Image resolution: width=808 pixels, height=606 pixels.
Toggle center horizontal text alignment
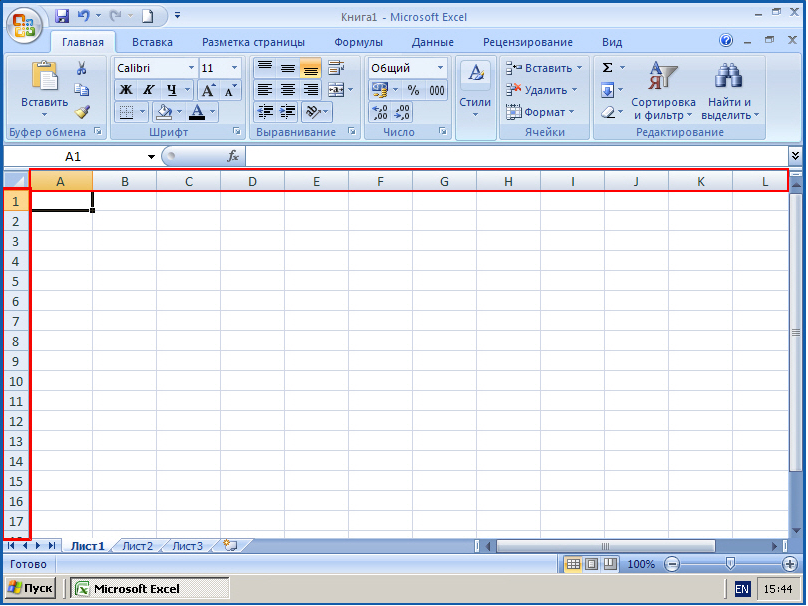[288, 90]
